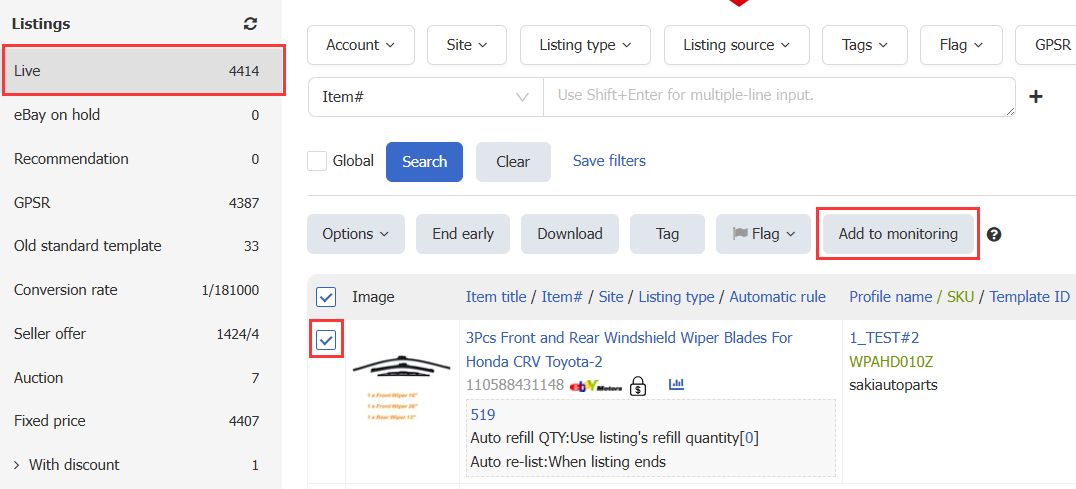Click the Save filters link
Image resolution: width=1076 pixels, height=489 pixels.
click(609, 161)
